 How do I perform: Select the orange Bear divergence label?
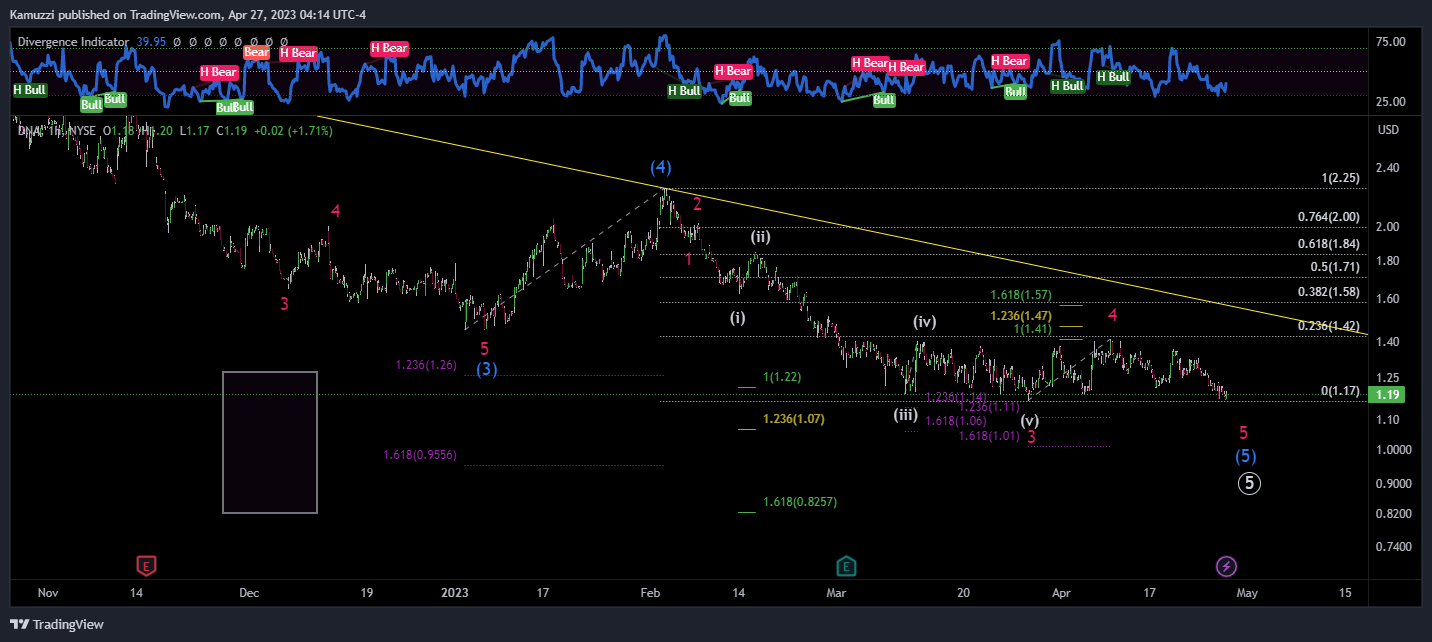click(x=257, y=52)
